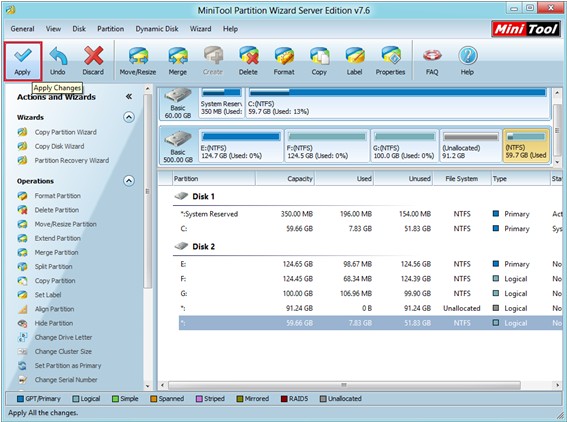Open the Wizard menu
The image size is (567, 422).
(200, 29)
